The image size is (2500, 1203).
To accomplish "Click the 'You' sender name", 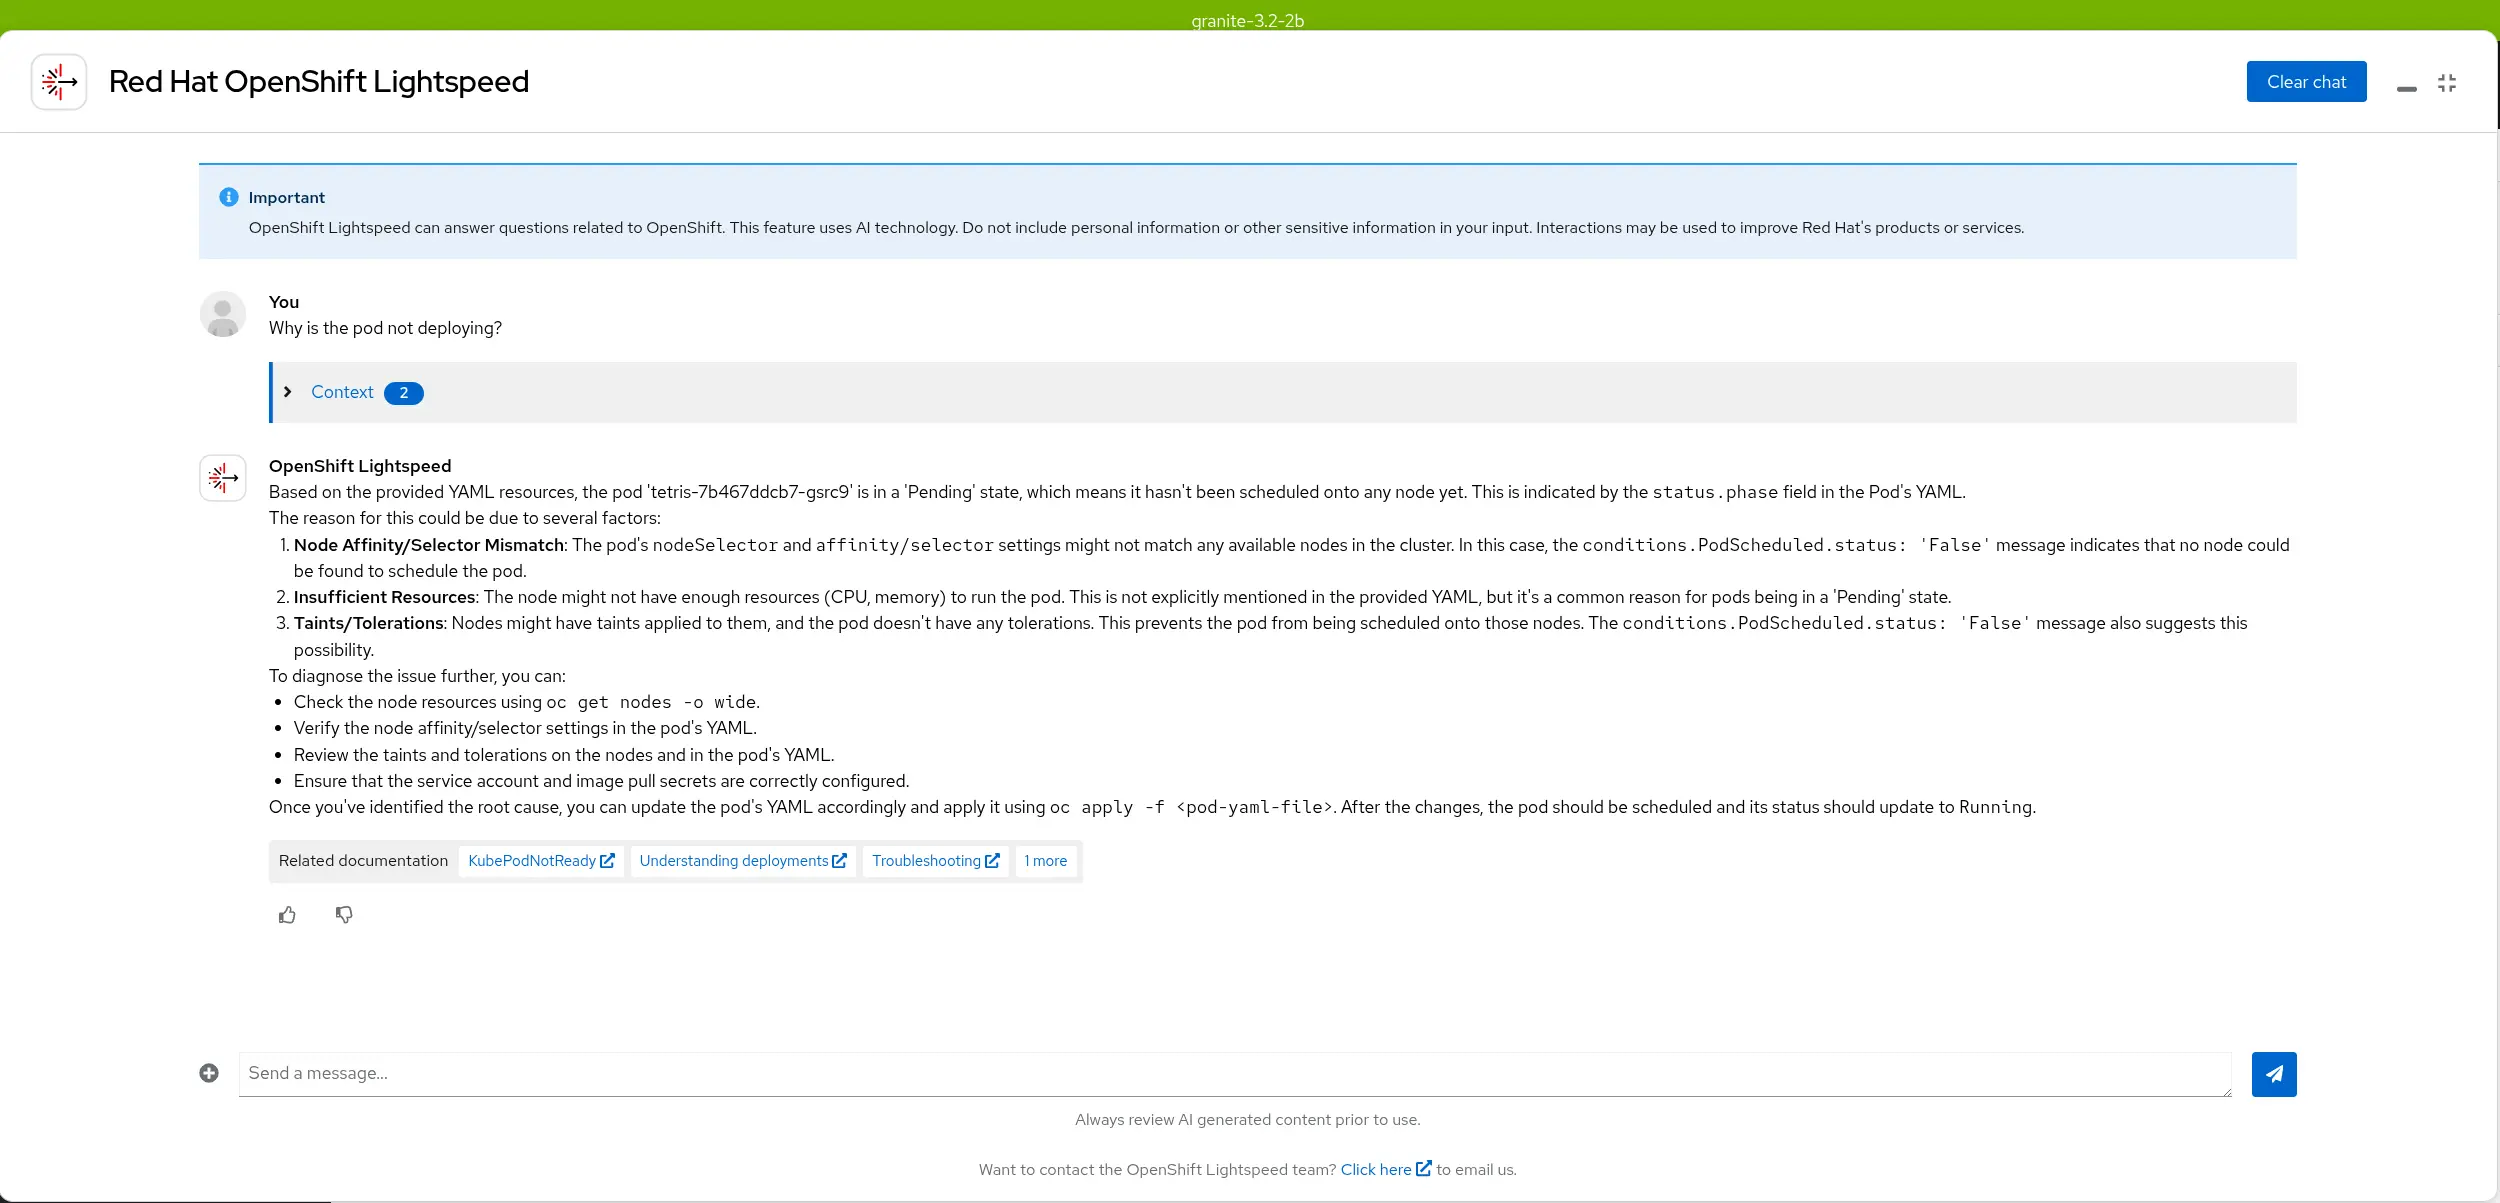I will (284, 302).
